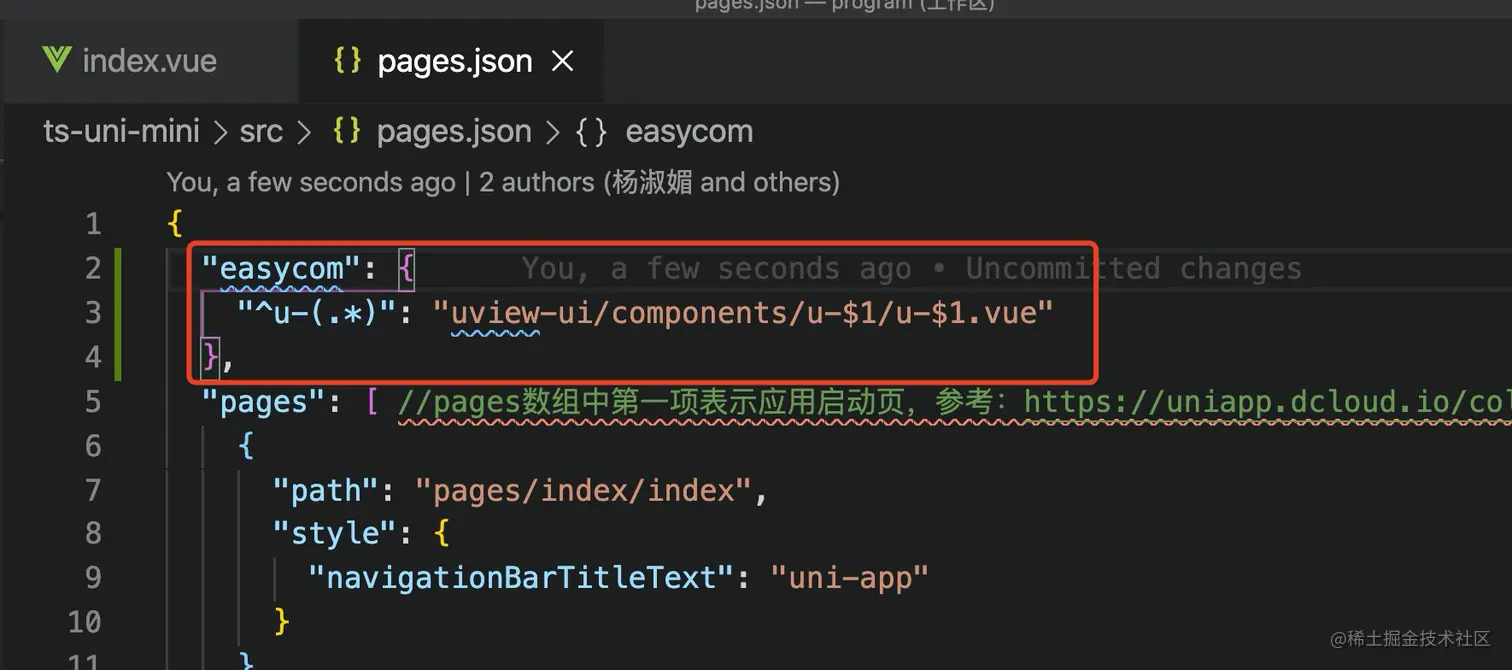
Task: Click line number 9 in gutter
Action: pyautogui.click(x=93, y=578)
